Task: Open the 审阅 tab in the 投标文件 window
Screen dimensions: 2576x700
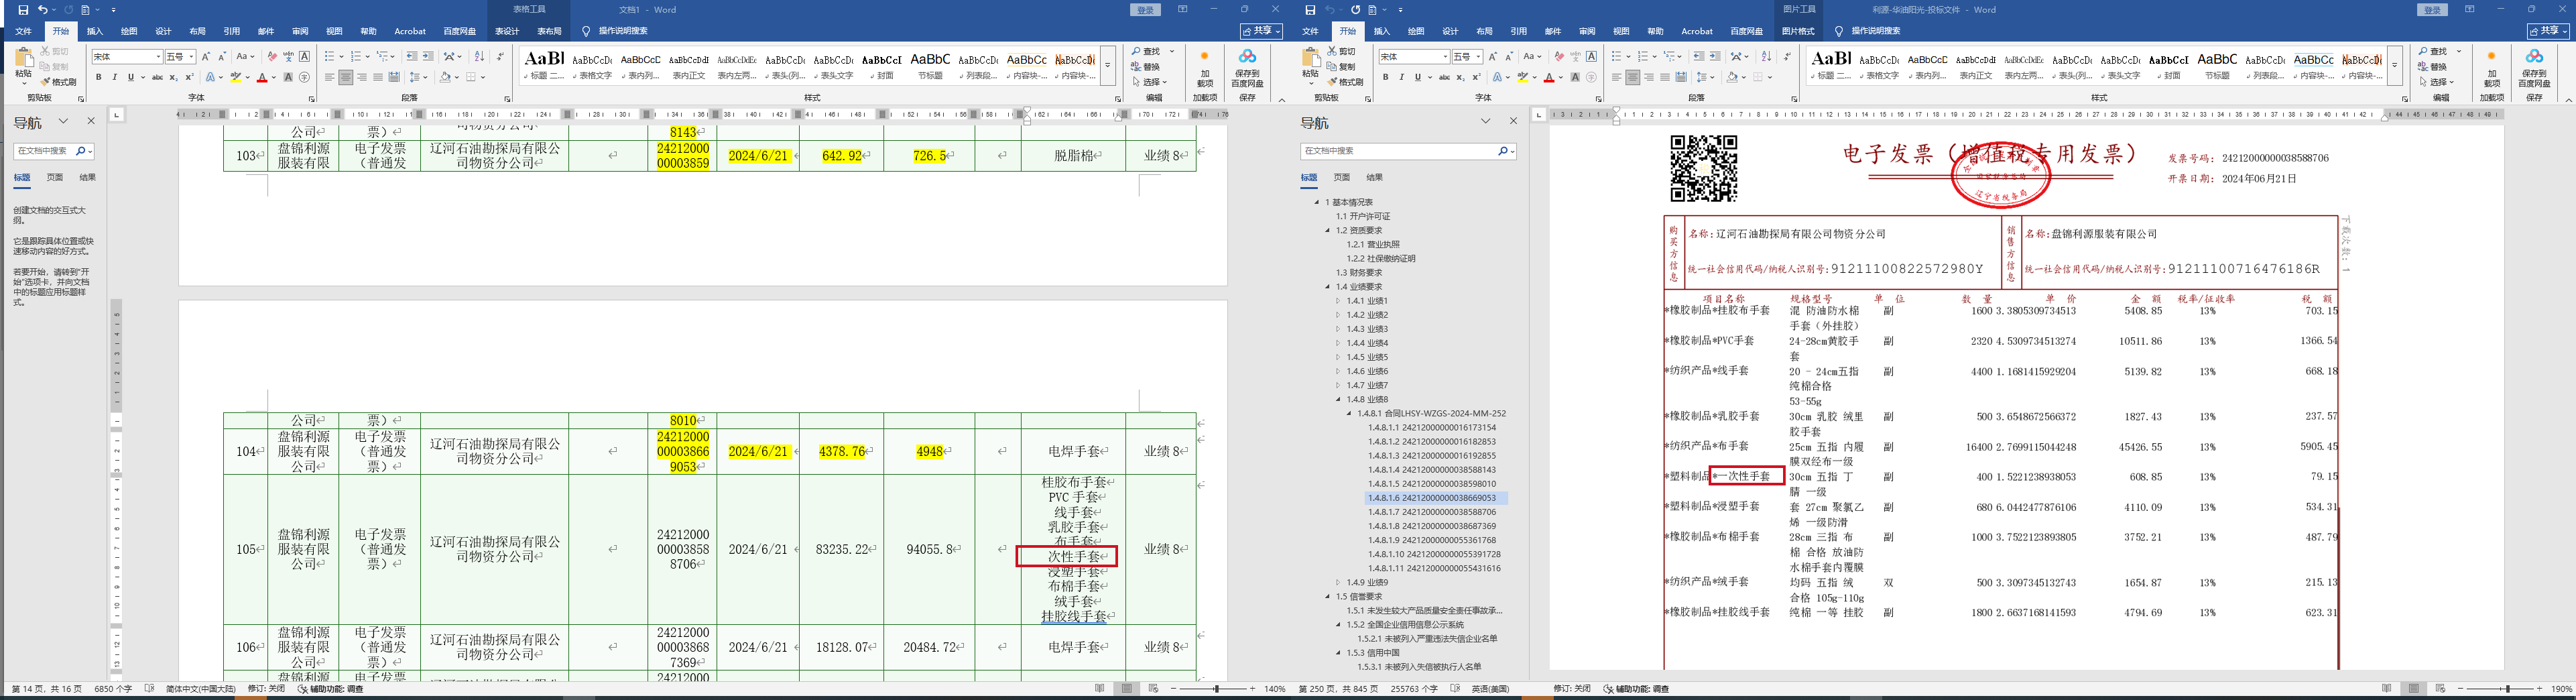Action: point(1587,31)
